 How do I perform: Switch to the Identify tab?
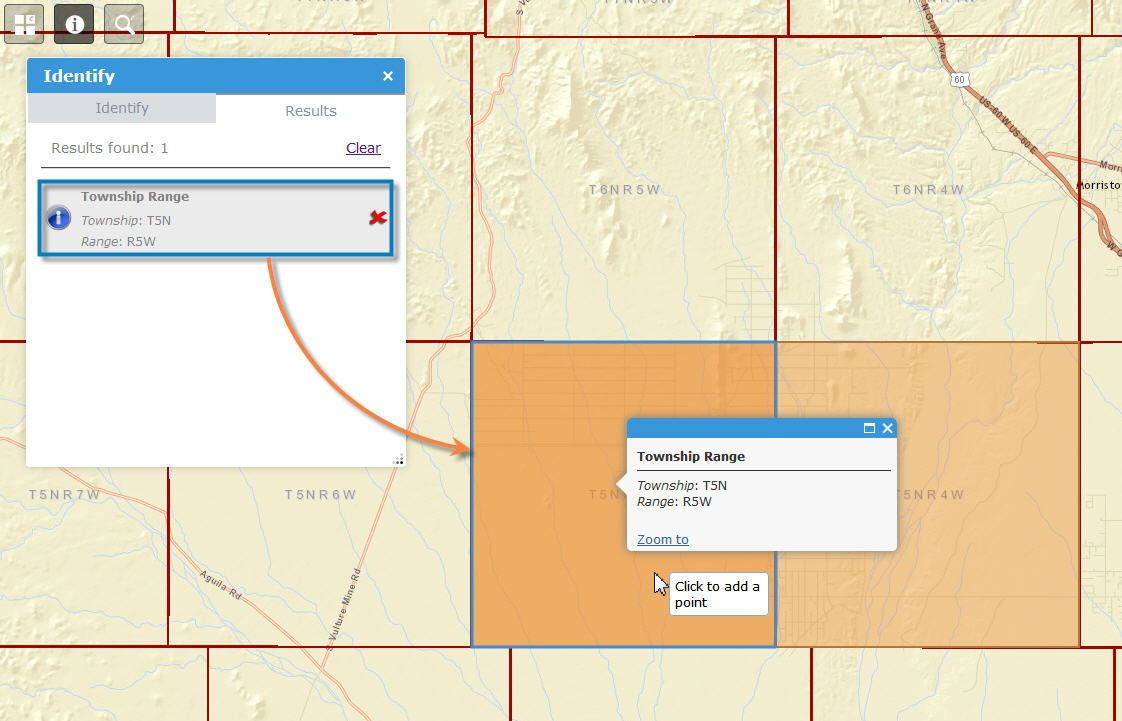(122, 108)
